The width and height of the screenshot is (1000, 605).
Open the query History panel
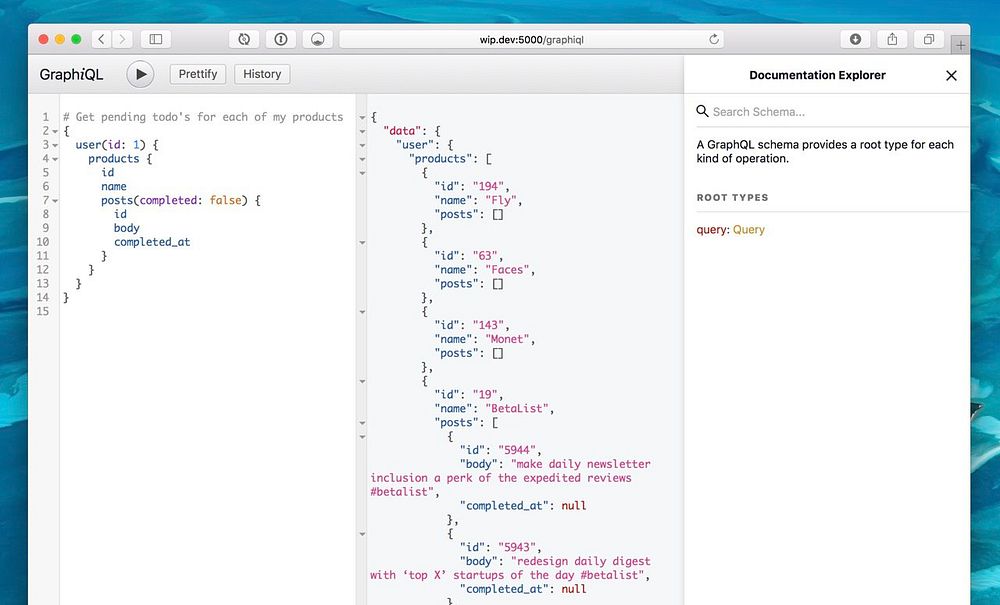[262, 74]
